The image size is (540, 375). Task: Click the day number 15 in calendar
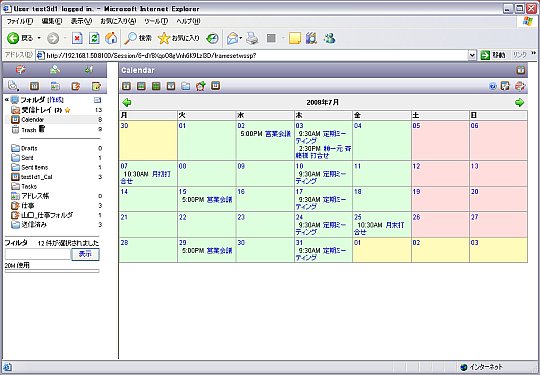tap(183, 192)
